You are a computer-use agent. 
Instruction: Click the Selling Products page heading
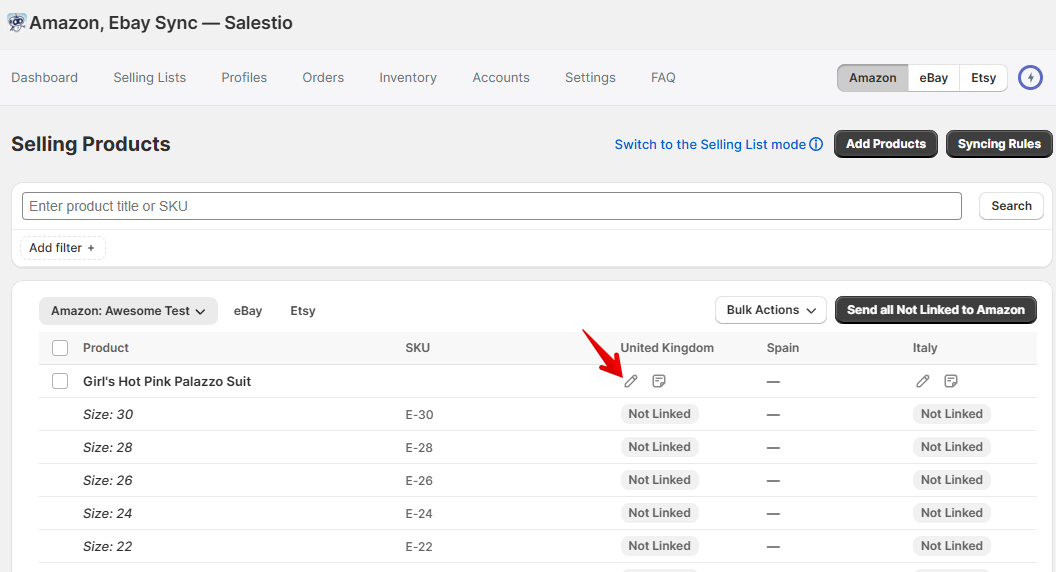(91, 144)
